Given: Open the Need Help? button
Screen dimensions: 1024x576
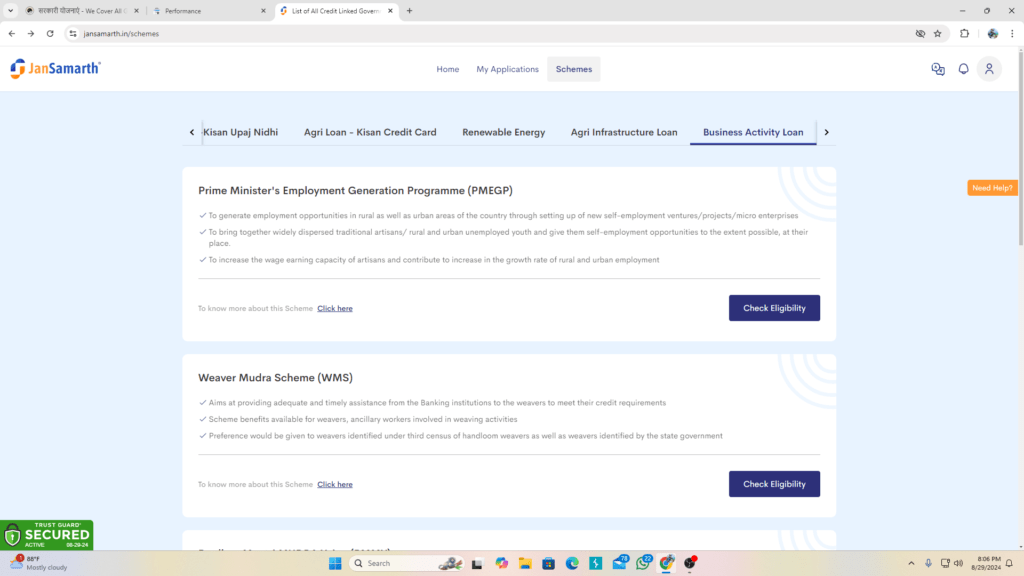Looking at the screenshot, I should [x=992, y=188].
